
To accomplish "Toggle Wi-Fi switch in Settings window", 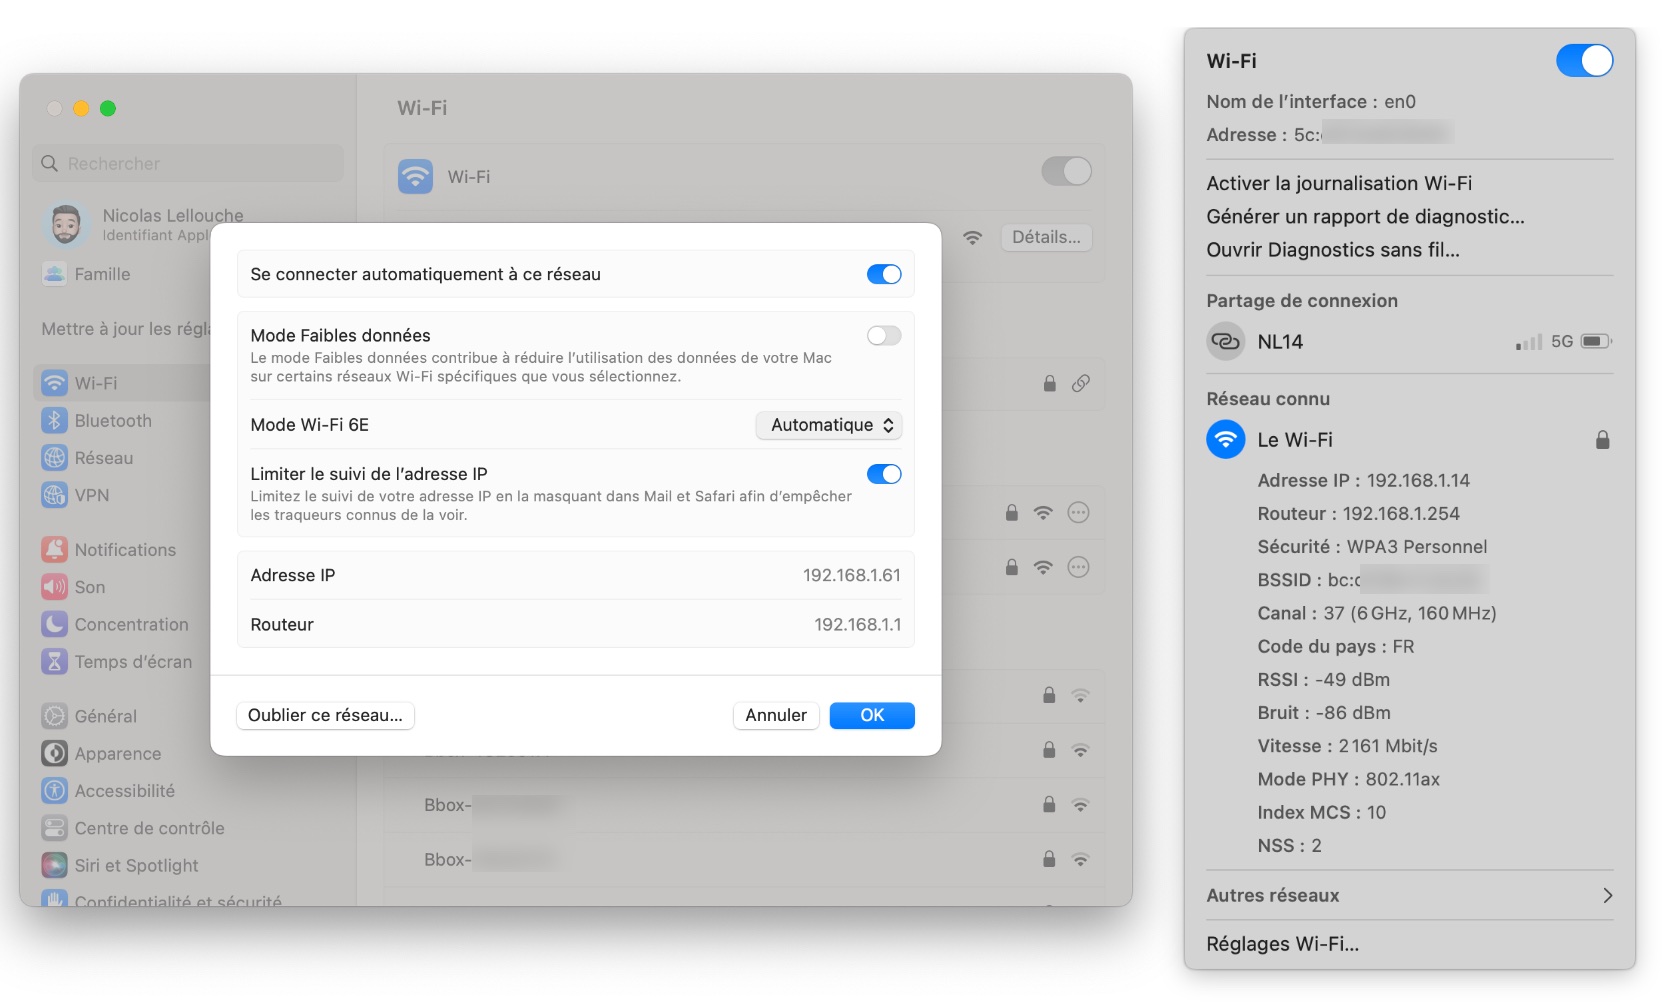I will (x=1066, y=171).
